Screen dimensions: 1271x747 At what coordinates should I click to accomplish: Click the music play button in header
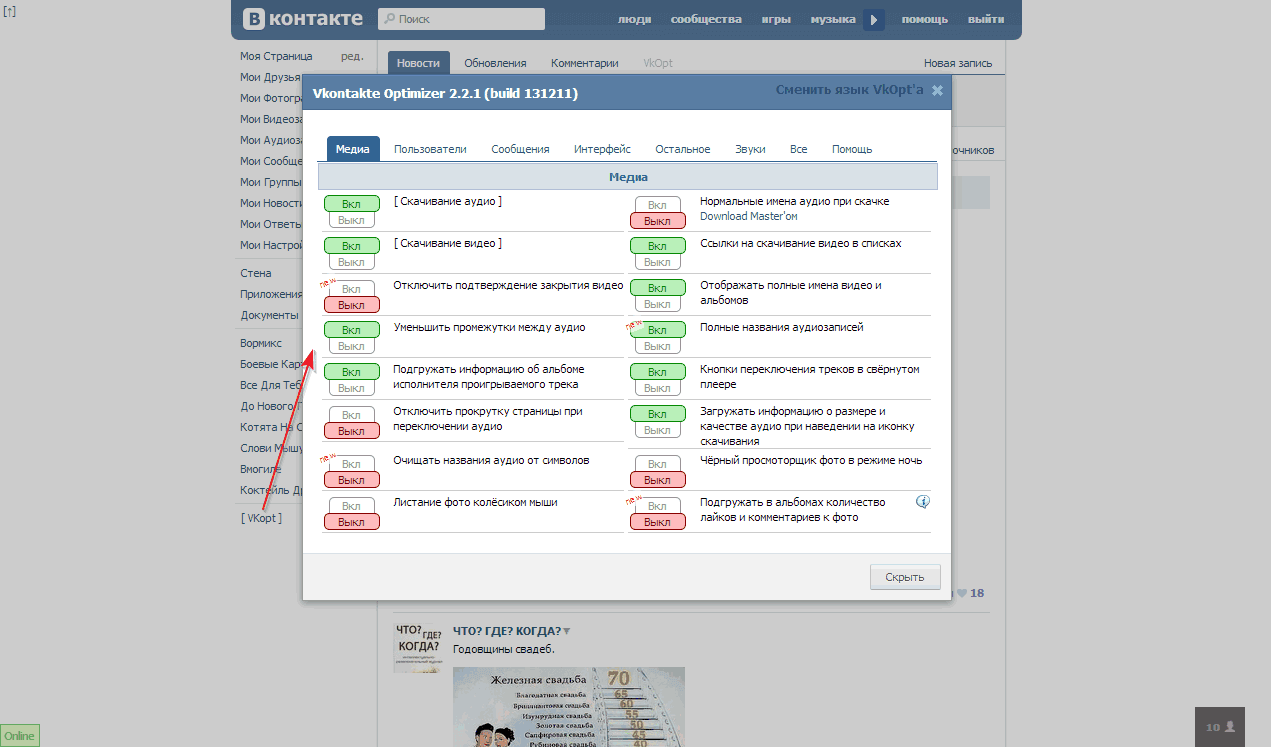(874, 20)
